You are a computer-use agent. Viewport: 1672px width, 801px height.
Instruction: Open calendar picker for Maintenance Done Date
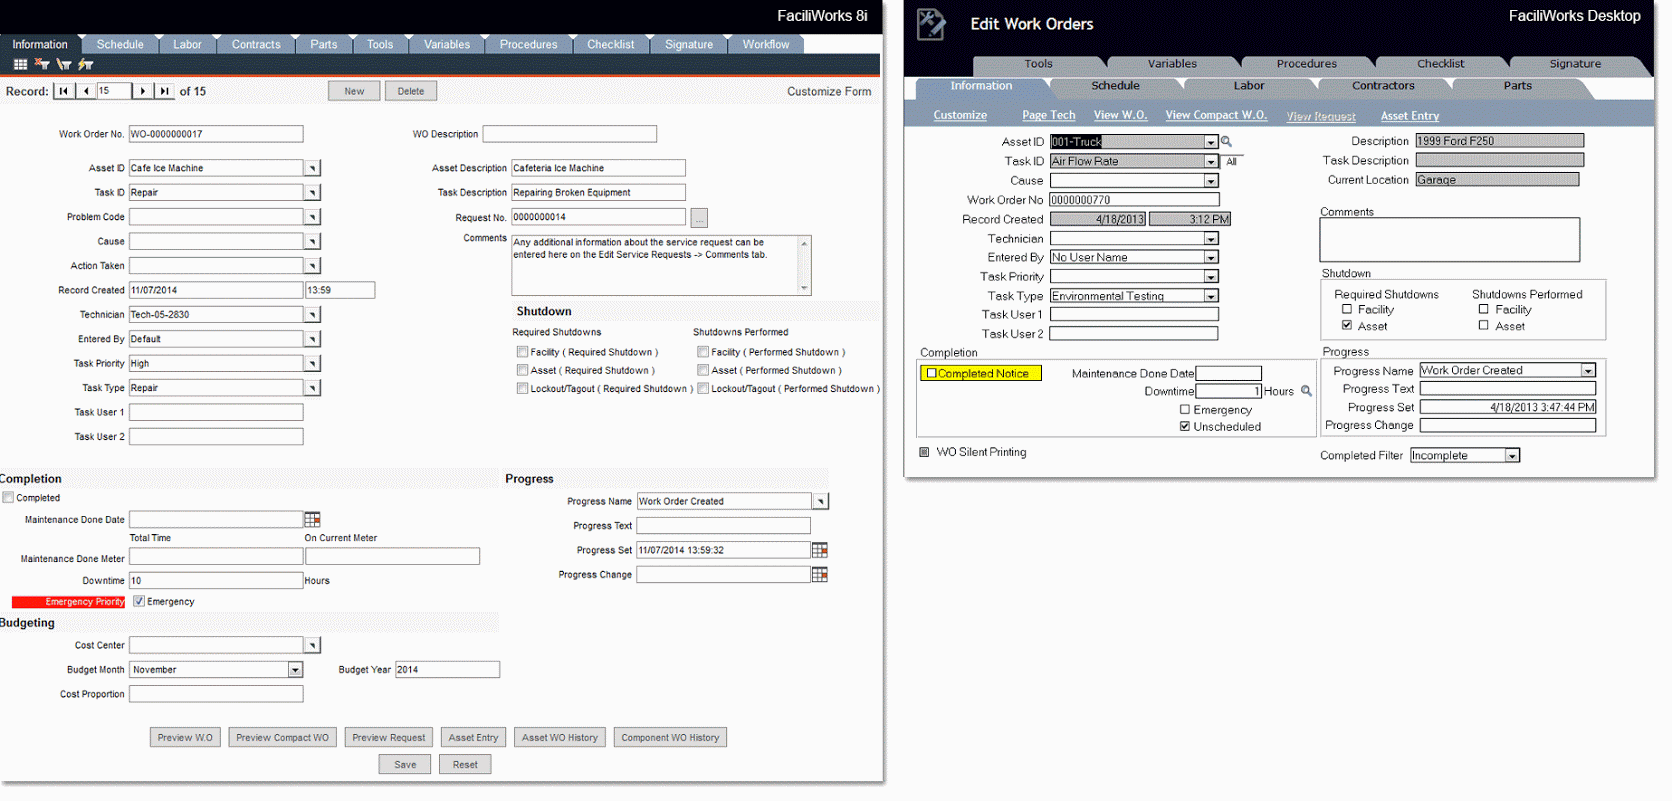coord(312,519)
